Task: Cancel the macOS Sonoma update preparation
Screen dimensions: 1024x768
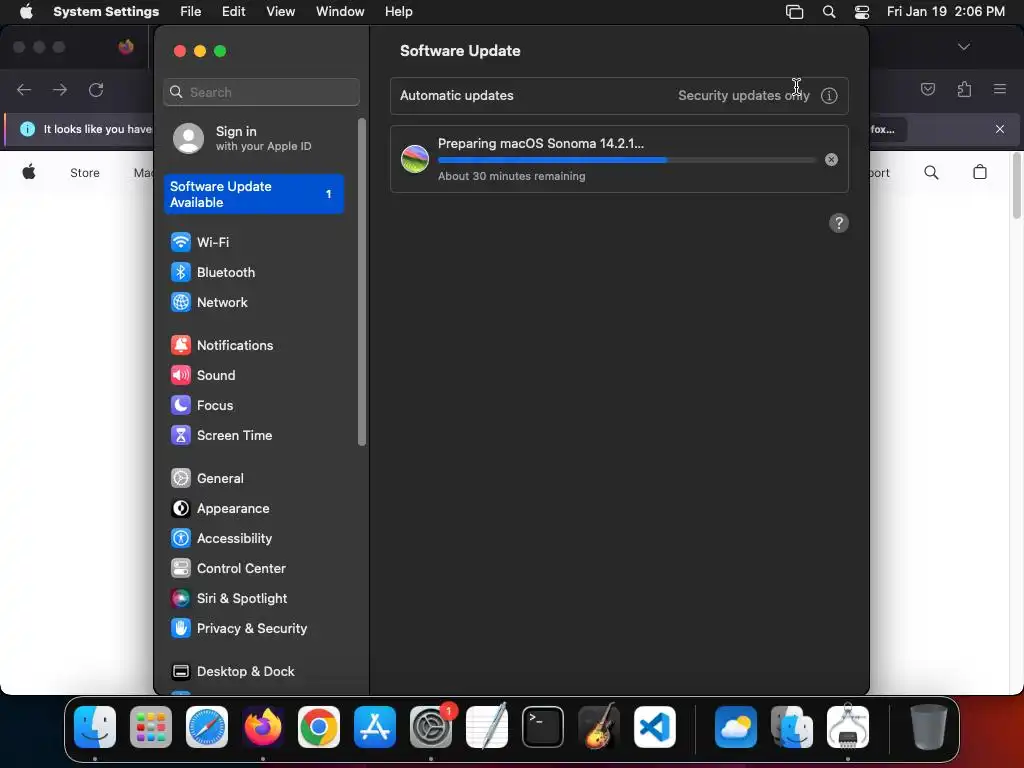Action: [831, 159]
